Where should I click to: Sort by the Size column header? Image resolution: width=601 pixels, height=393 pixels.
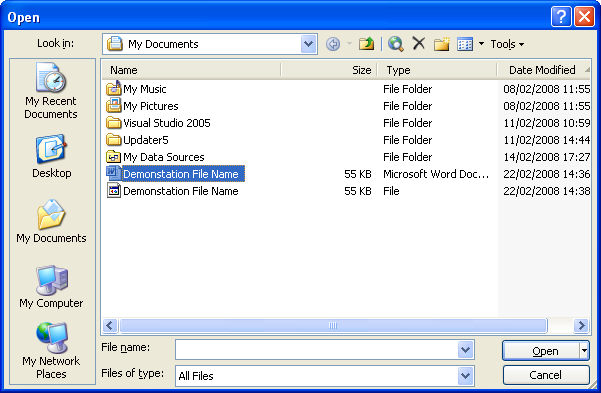(329, 70)
